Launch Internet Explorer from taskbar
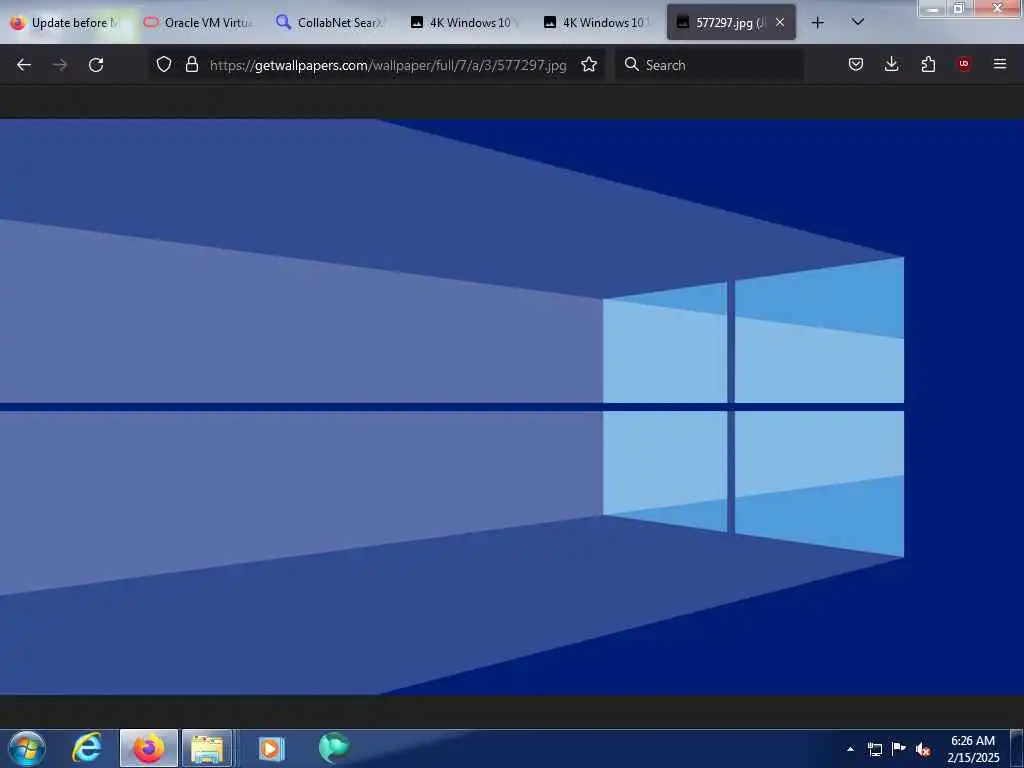 88,748
